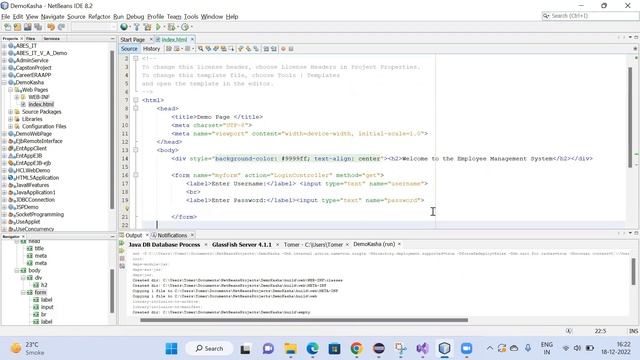The height and width of the screenshot is (360, 640).
Task: Click the Stop Macro Recording icon
Action: [291, 49]
